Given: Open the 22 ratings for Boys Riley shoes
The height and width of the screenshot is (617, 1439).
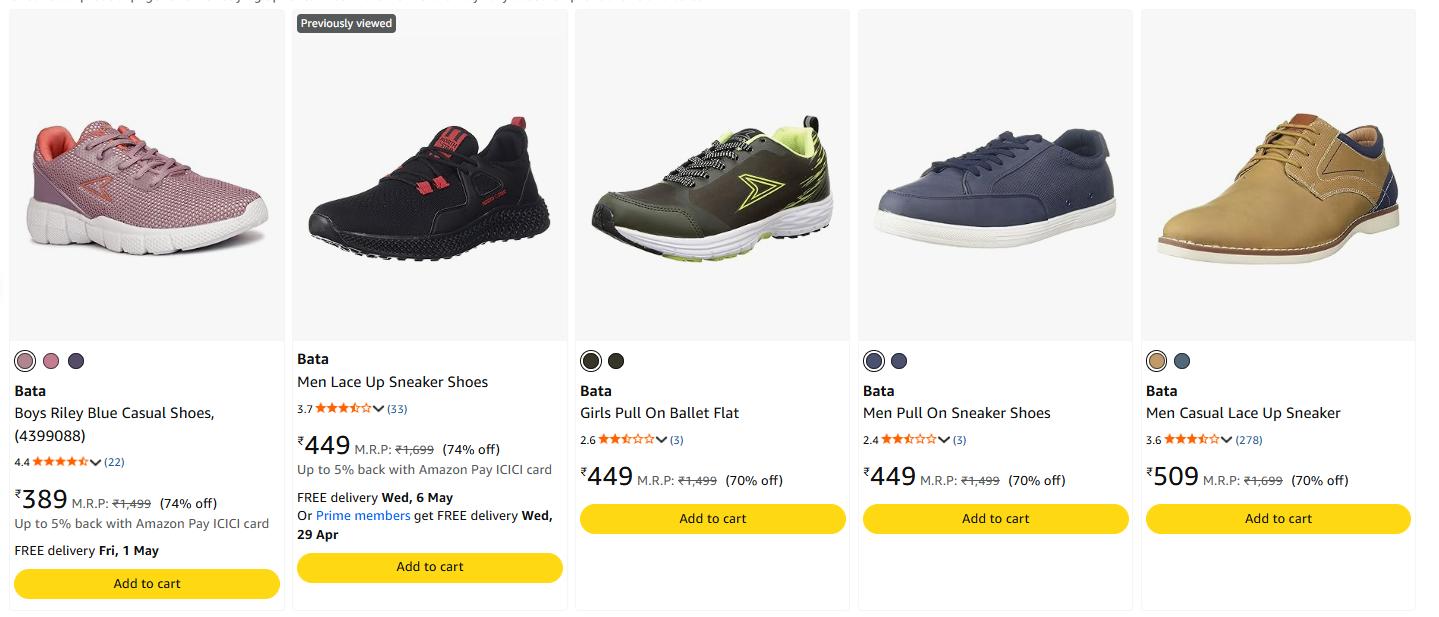Looking at the screenshot, I should coord(114,462).
